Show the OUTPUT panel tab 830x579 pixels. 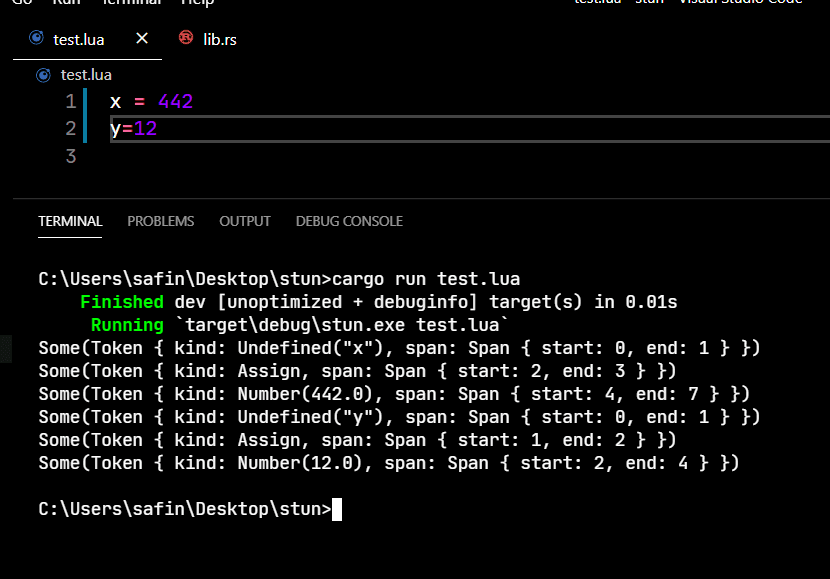245,221
